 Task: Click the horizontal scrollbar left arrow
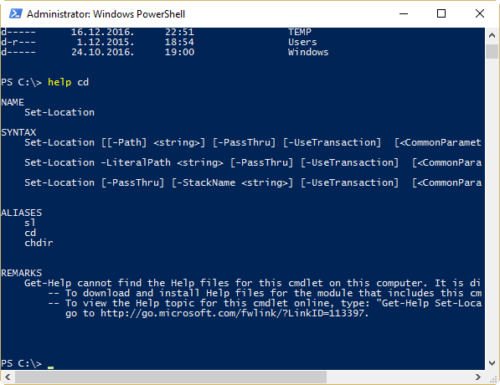pos(8,377)
